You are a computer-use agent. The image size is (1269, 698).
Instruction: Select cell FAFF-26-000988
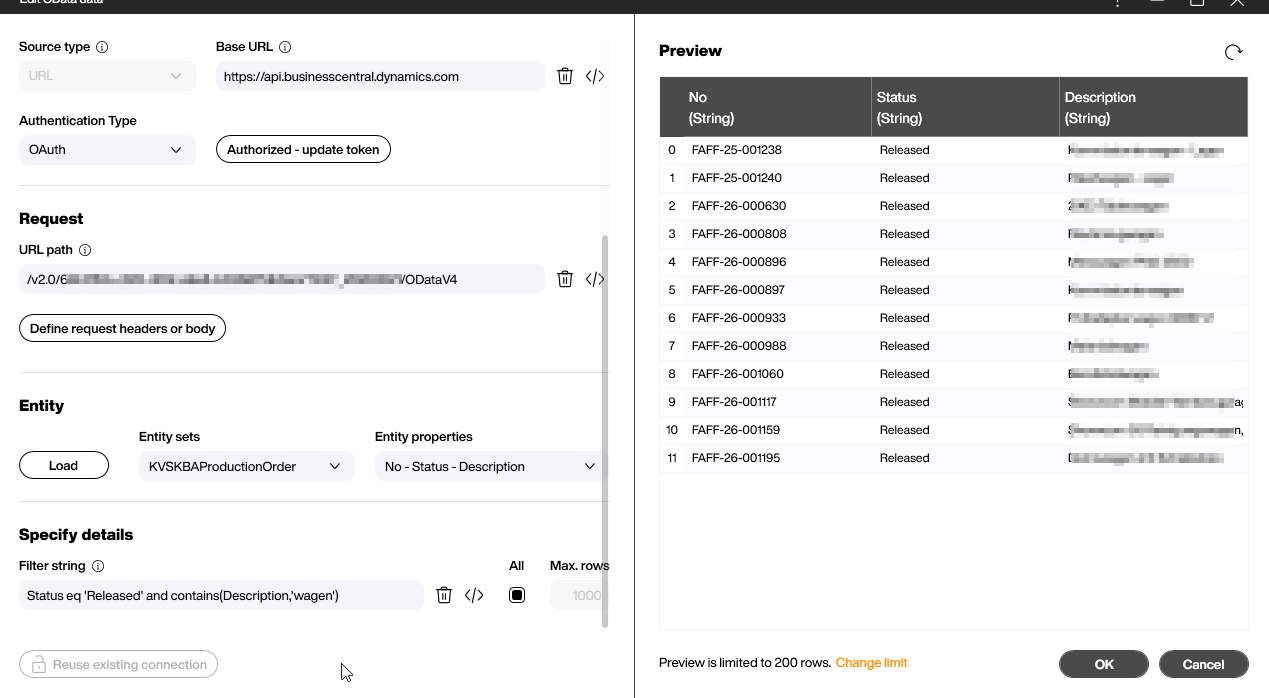coord(739,346)
